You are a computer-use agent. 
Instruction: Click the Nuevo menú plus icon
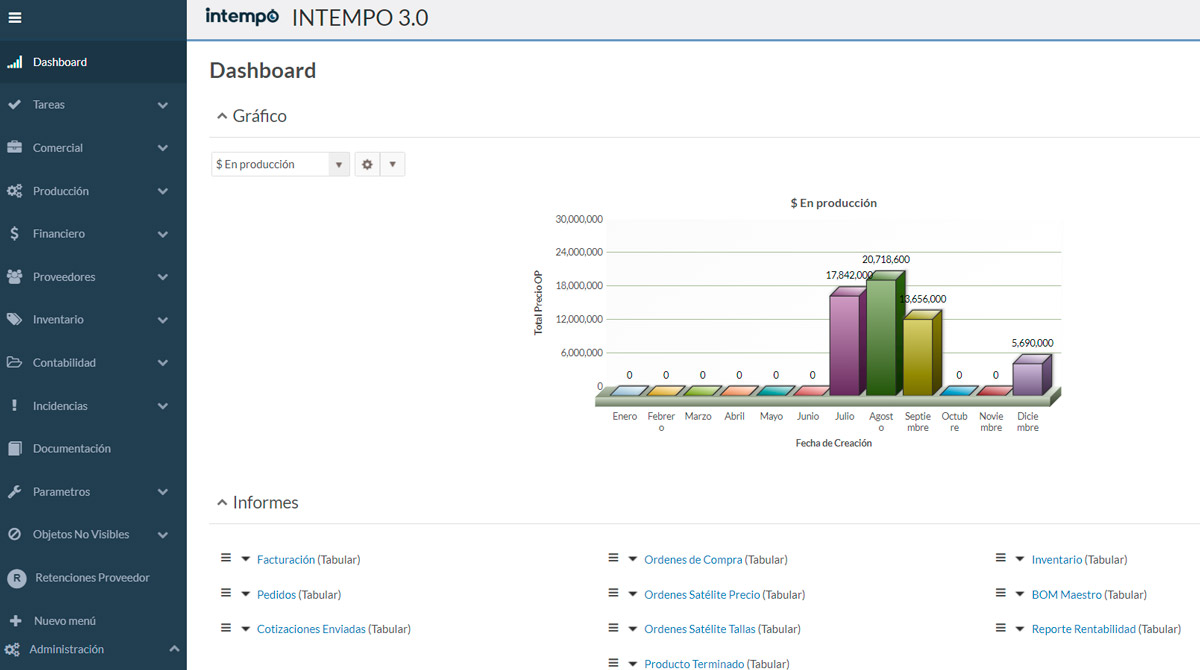coord(15,621)
